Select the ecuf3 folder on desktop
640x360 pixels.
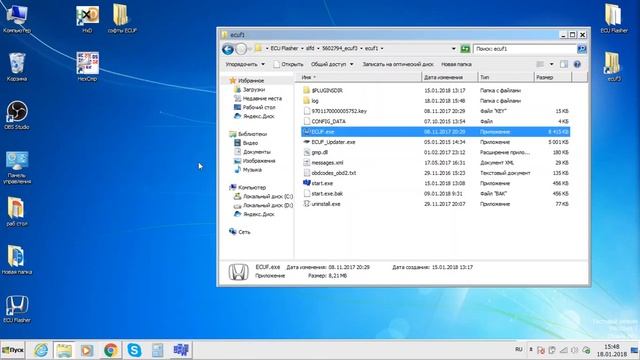tap(613, 67)
